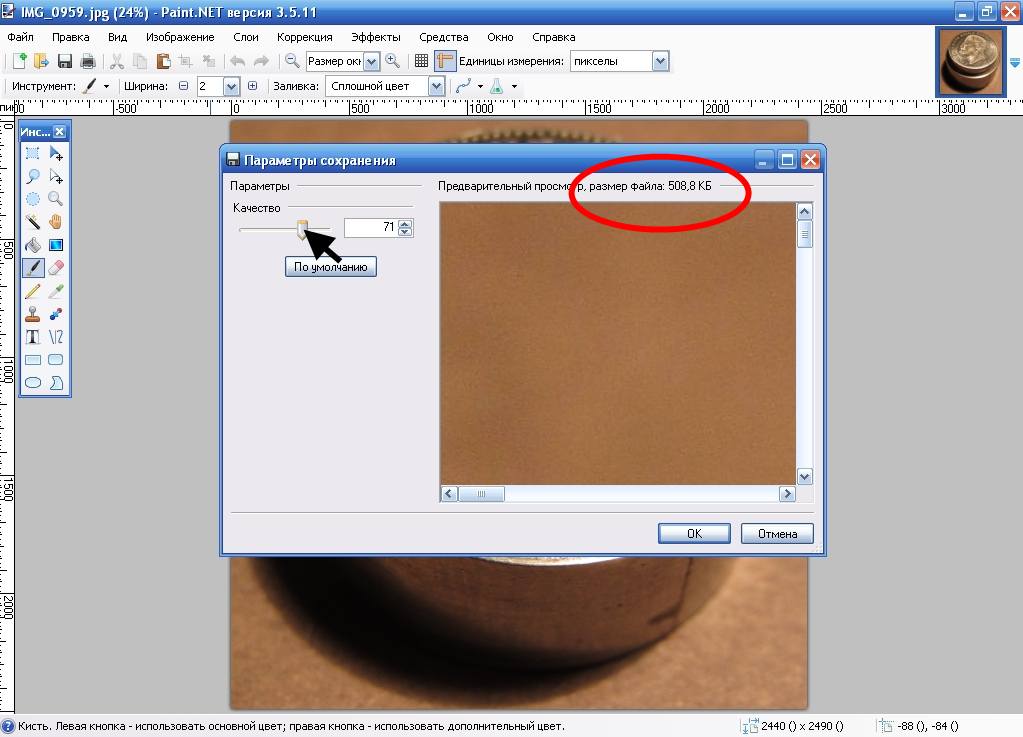The width and height of the screenshot is (1023, 737).
Task: Click the Zoom in magnifier icon
Action: [x=392, y=61]
